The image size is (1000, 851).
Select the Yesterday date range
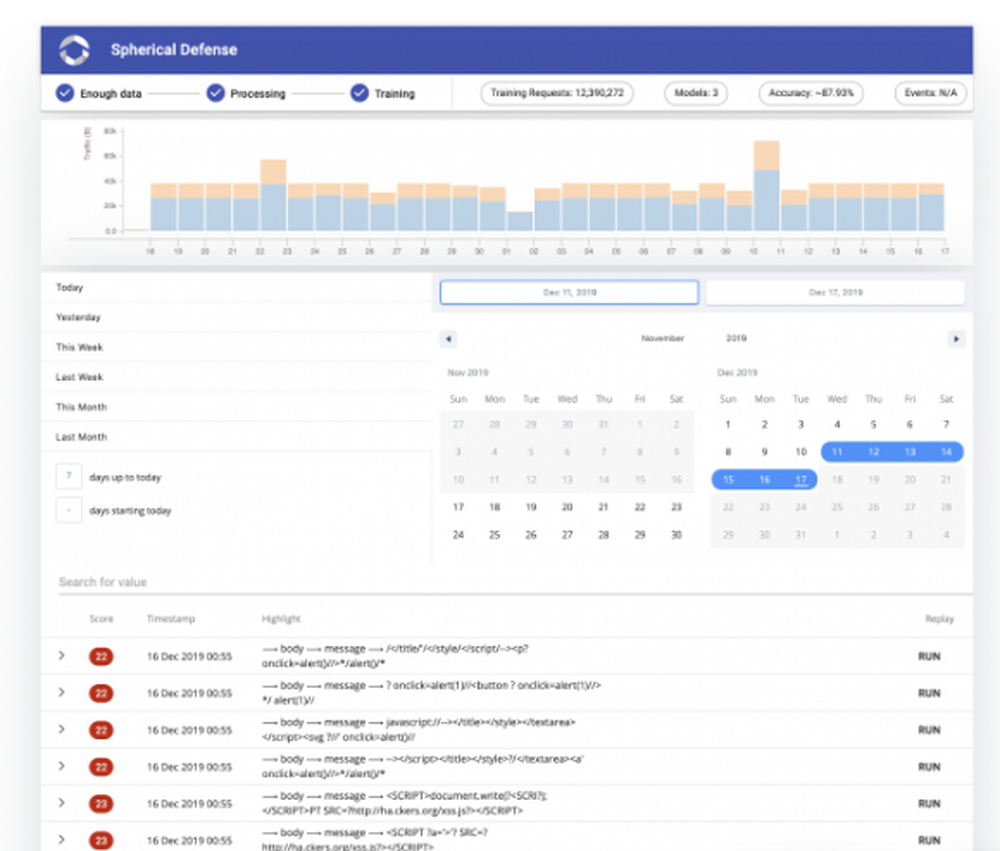click(236, 317)
